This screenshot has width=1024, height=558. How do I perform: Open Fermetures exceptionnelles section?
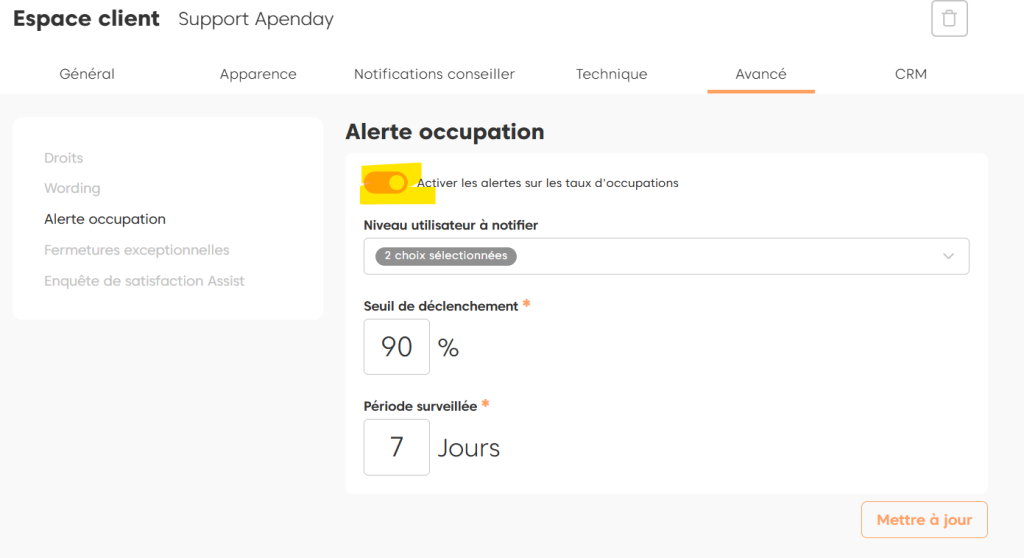pos(137,250)
